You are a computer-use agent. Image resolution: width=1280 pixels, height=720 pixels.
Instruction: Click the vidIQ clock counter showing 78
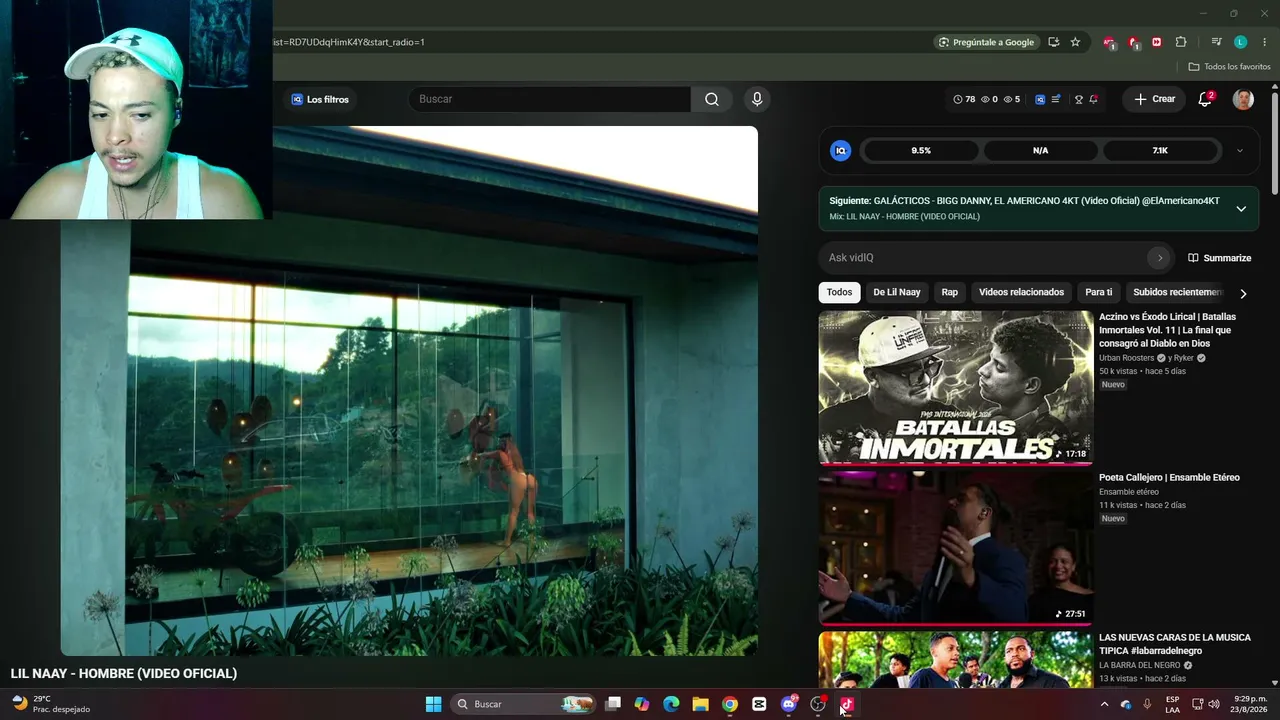[x=964, y=99]
